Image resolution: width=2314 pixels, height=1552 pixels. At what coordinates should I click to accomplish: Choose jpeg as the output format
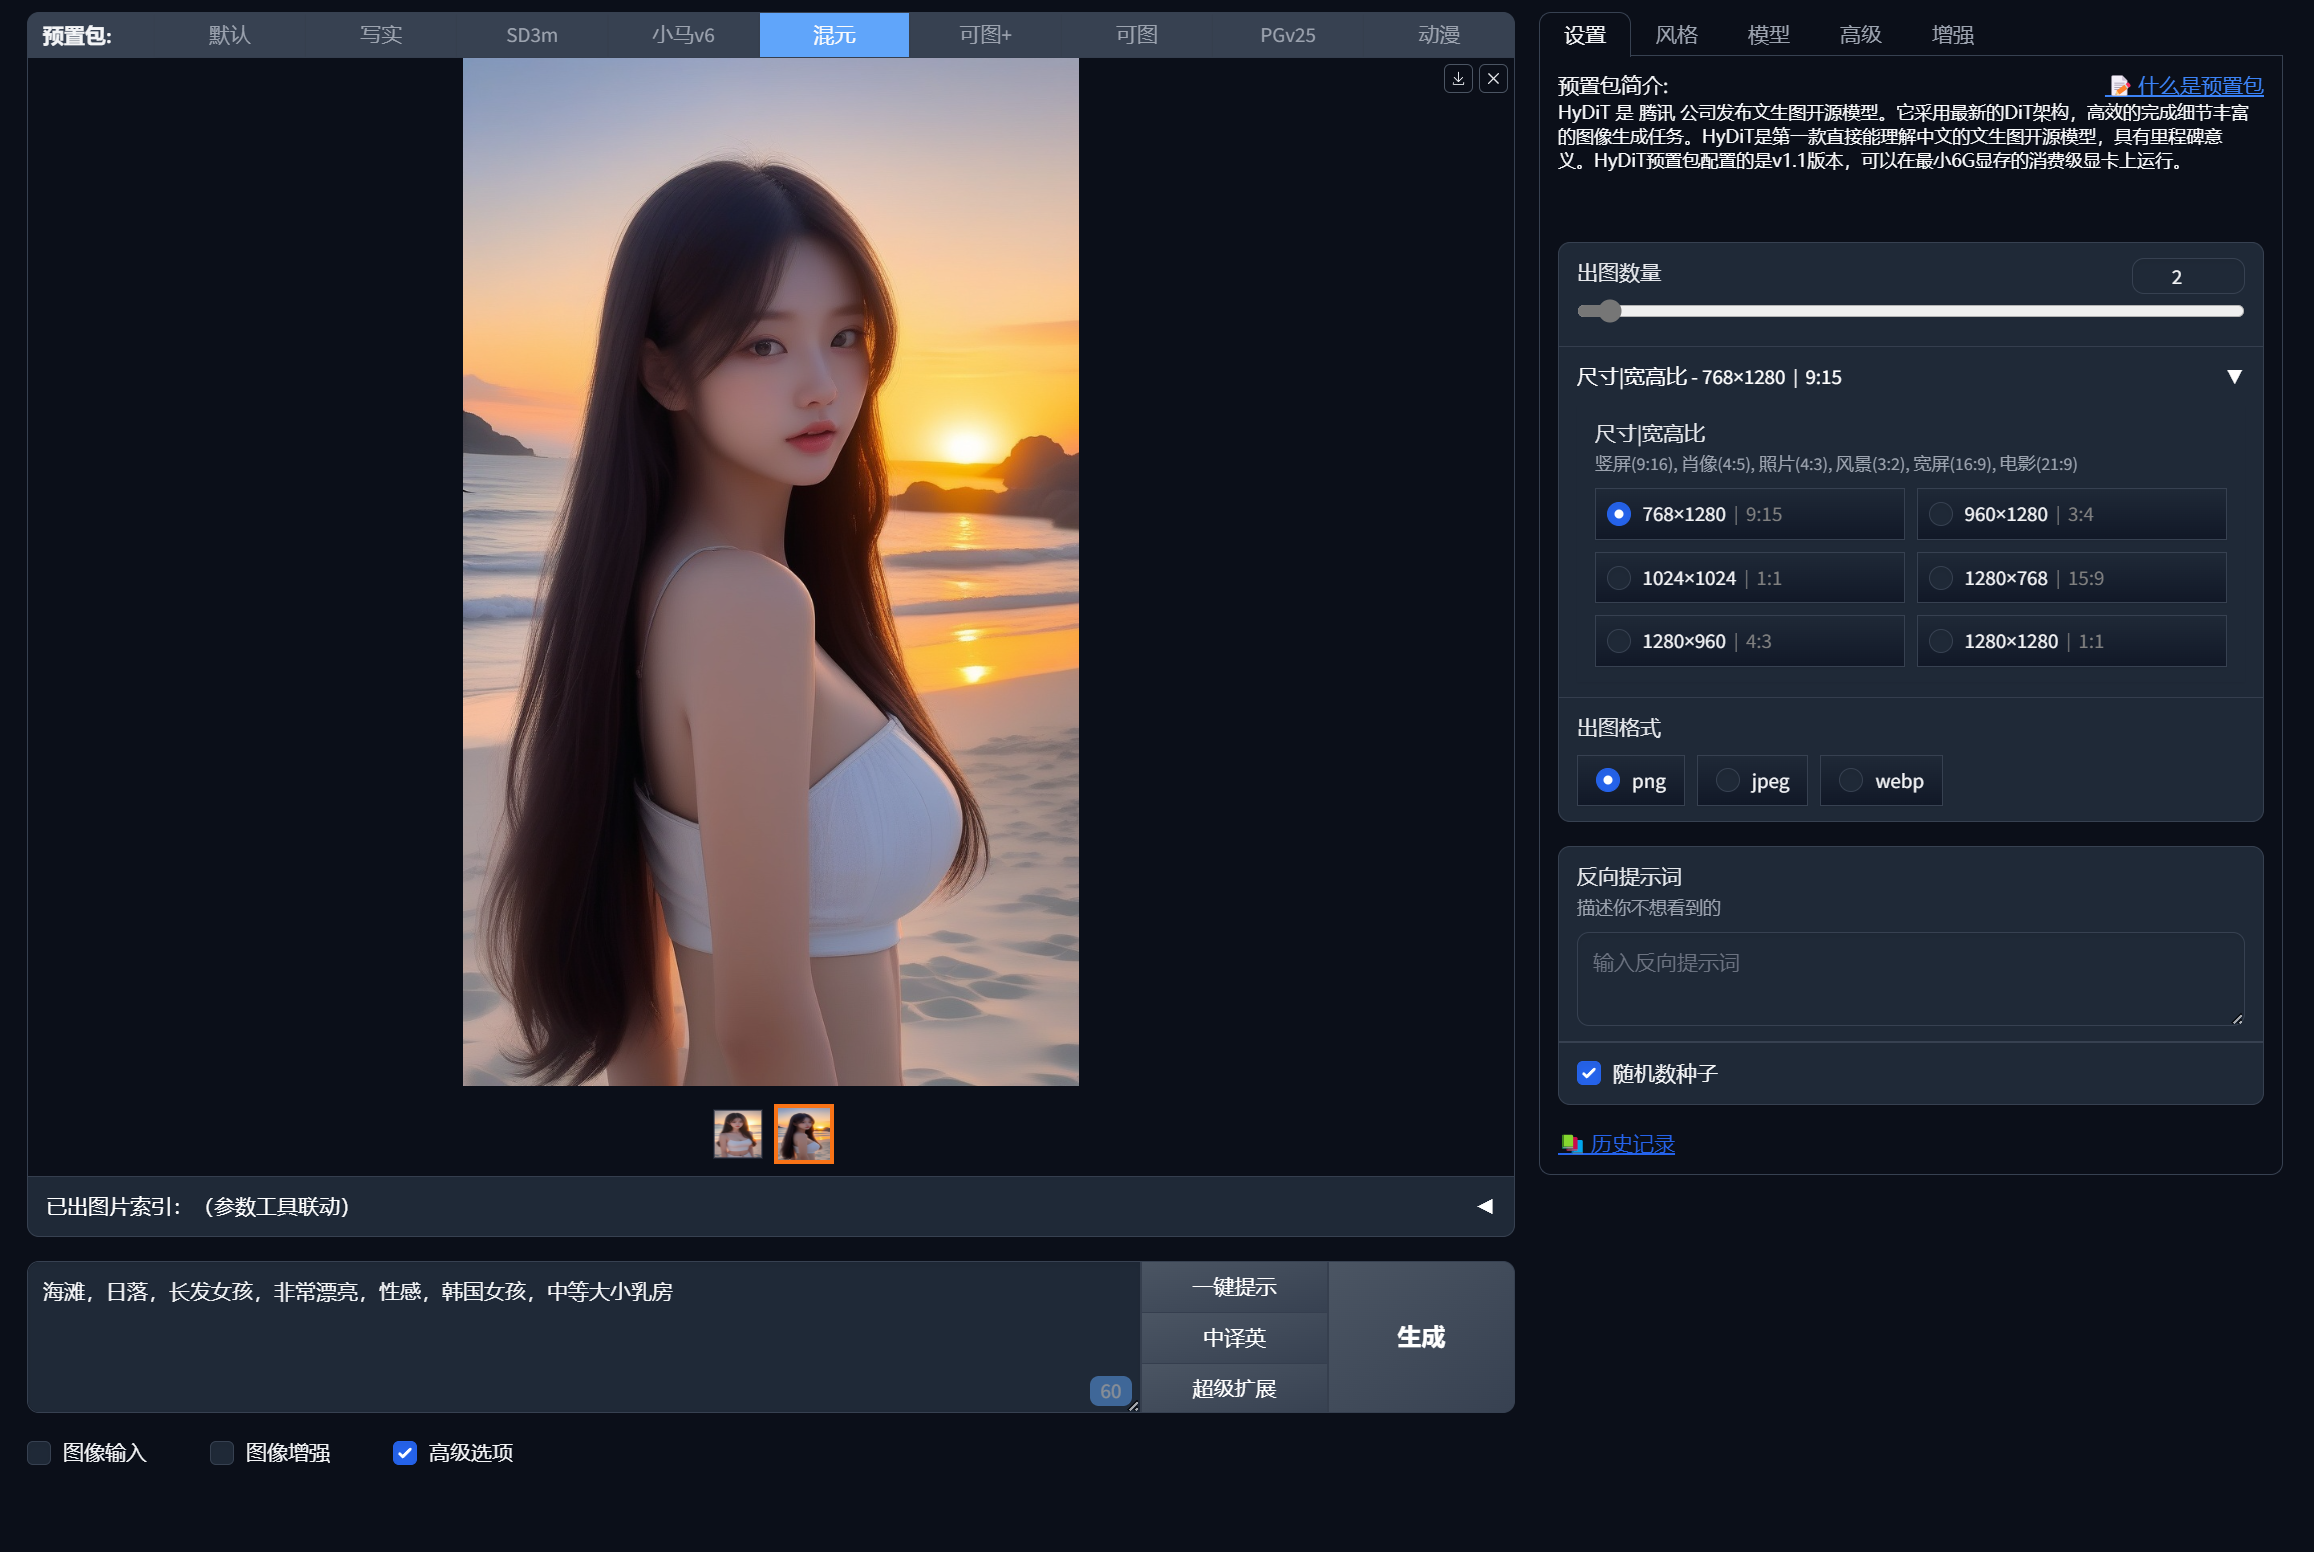[x=1728, y=780]
